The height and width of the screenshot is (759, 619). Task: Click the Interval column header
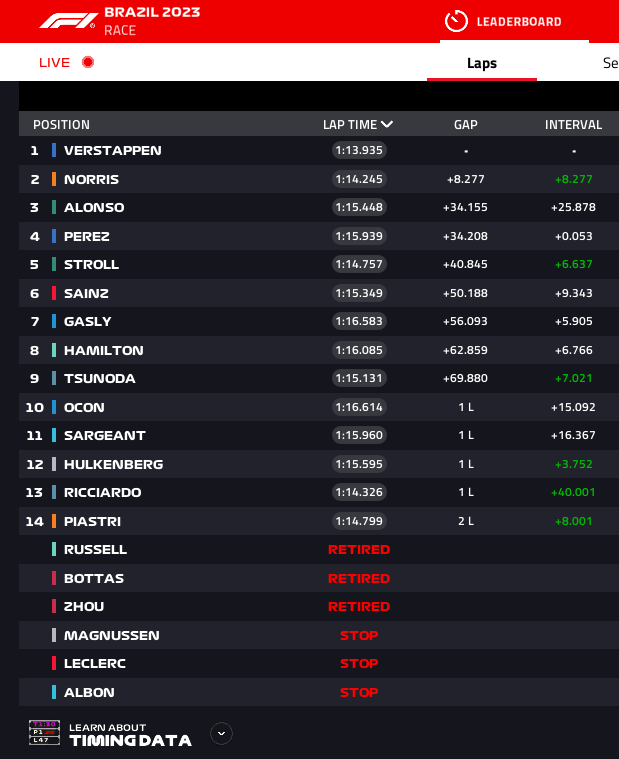pyautogui.click(x=574, y=125)
